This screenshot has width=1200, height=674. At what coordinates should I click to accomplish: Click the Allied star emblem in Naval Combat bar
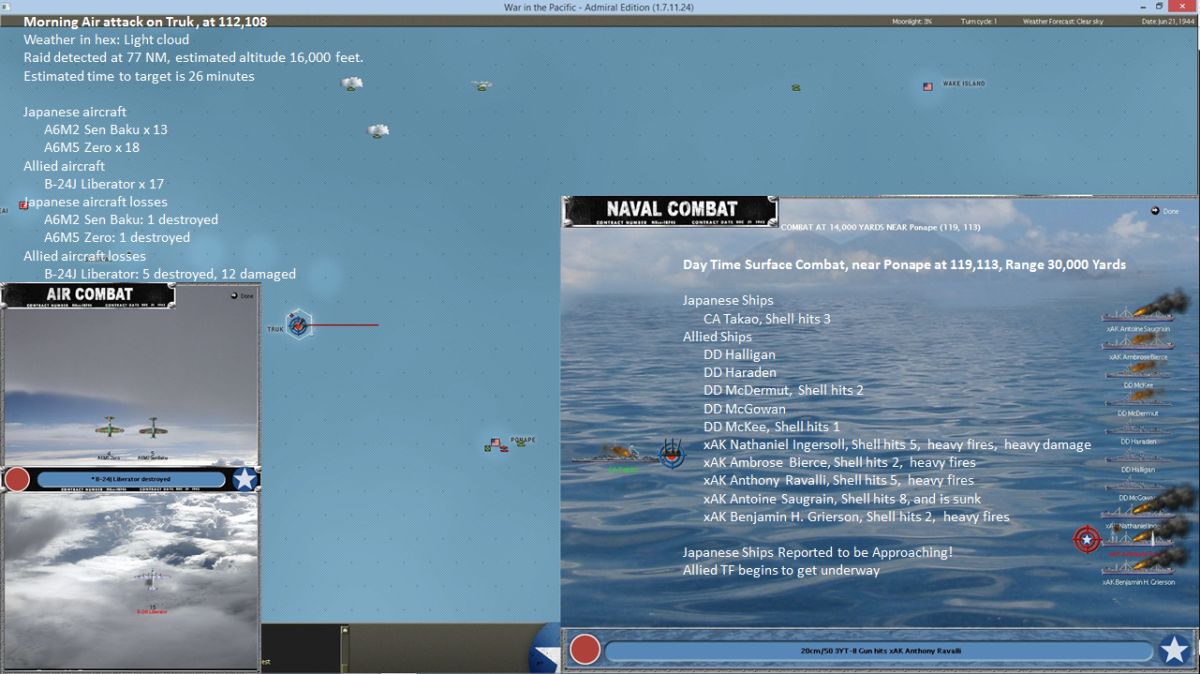pos(1174,650)
